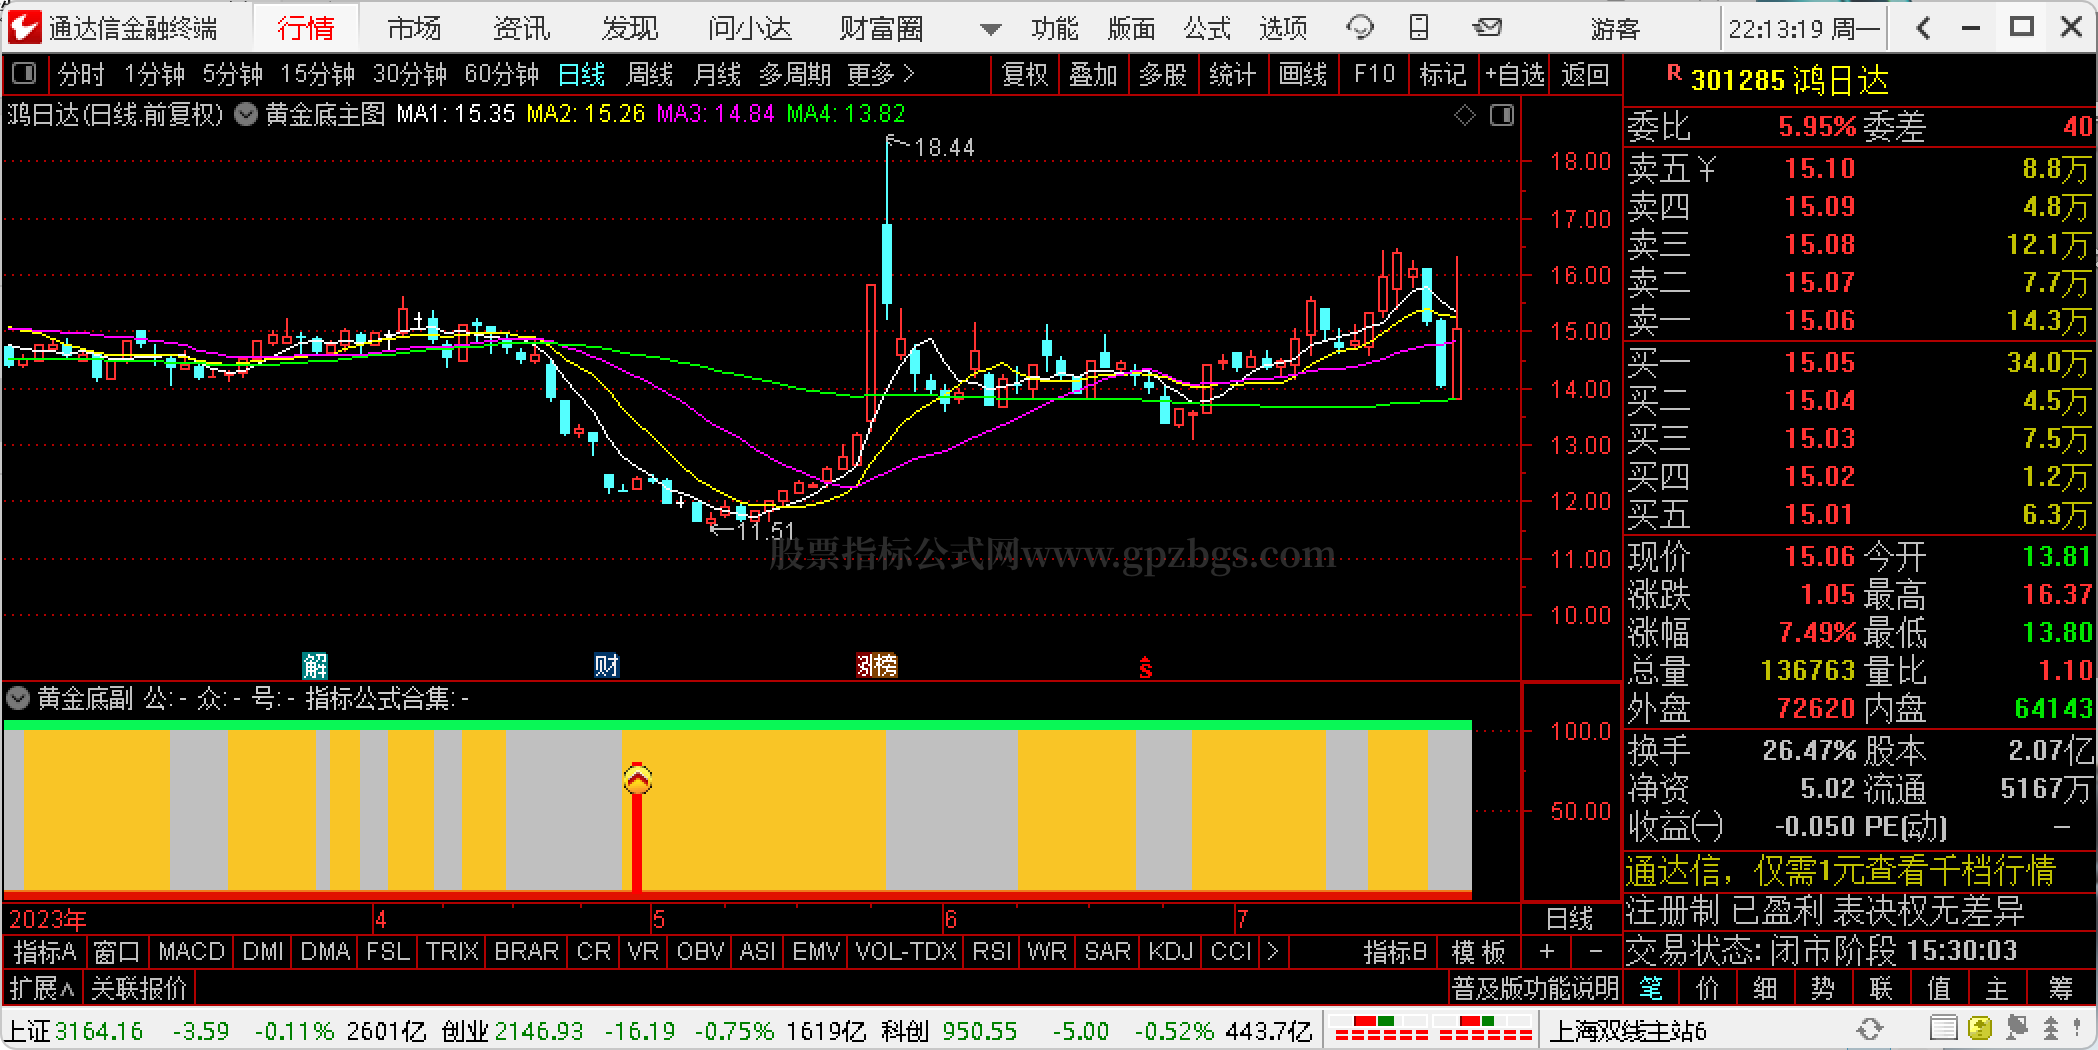Zoom out chart with − button
This screenshot has width=2098, height=1050.
click(x=1596, y=952)
